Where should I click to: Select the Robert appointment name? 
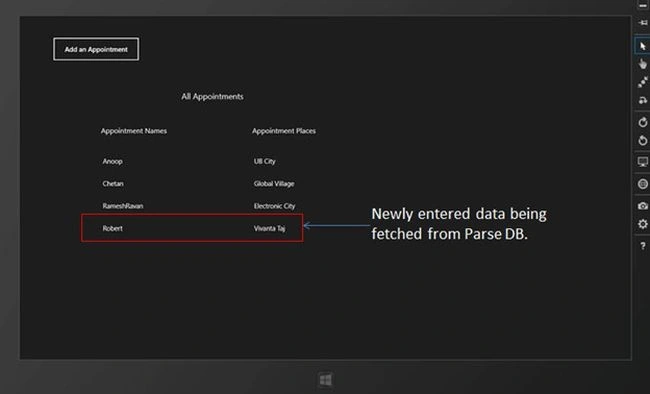click(112, 229)
